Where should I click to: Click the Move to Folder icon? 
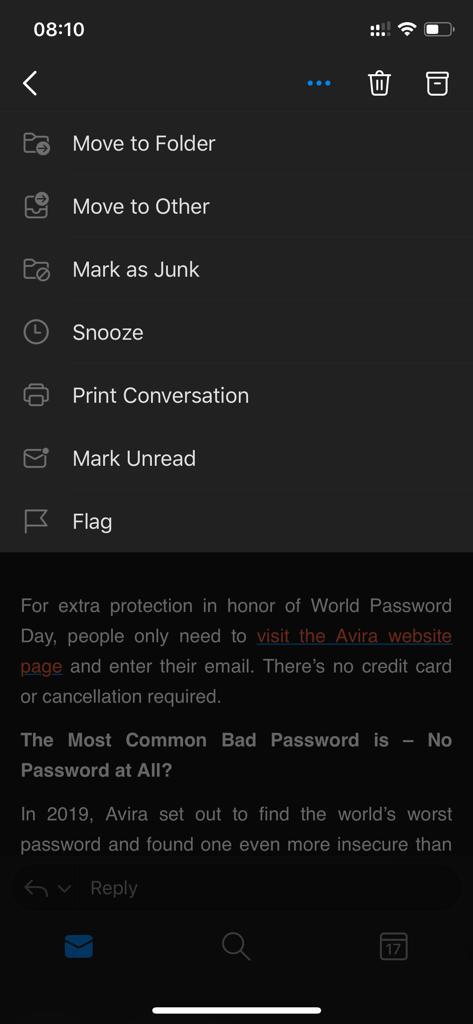36,143
